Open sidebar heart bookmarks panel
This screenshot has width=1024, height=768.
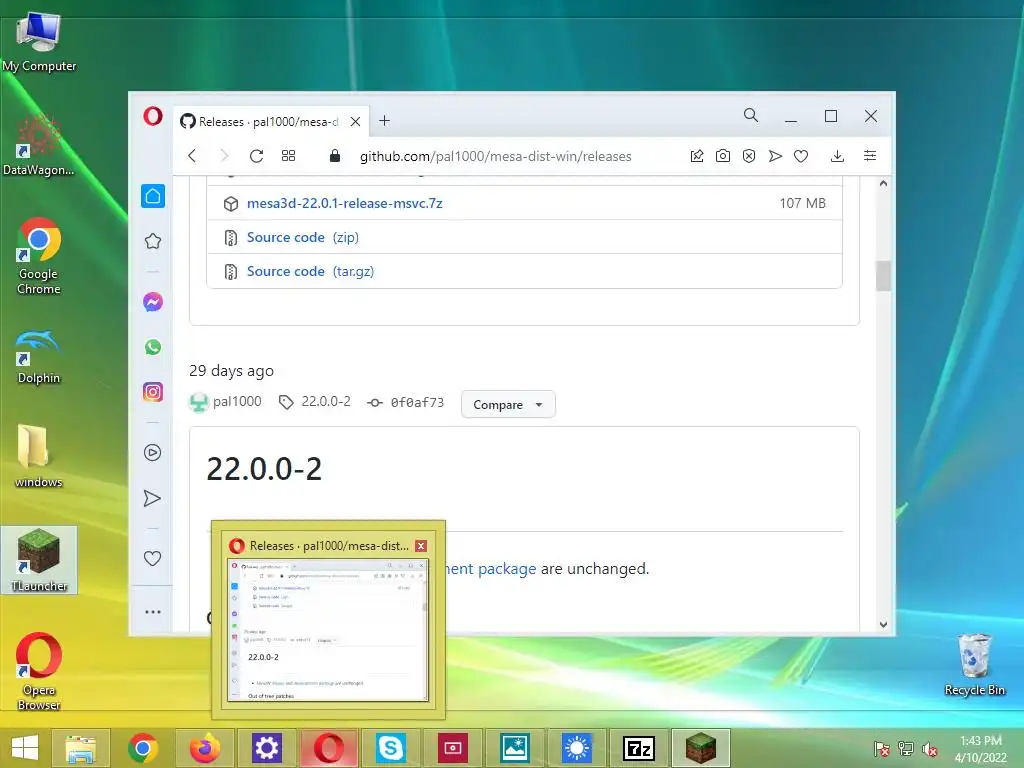pos(153,558)
